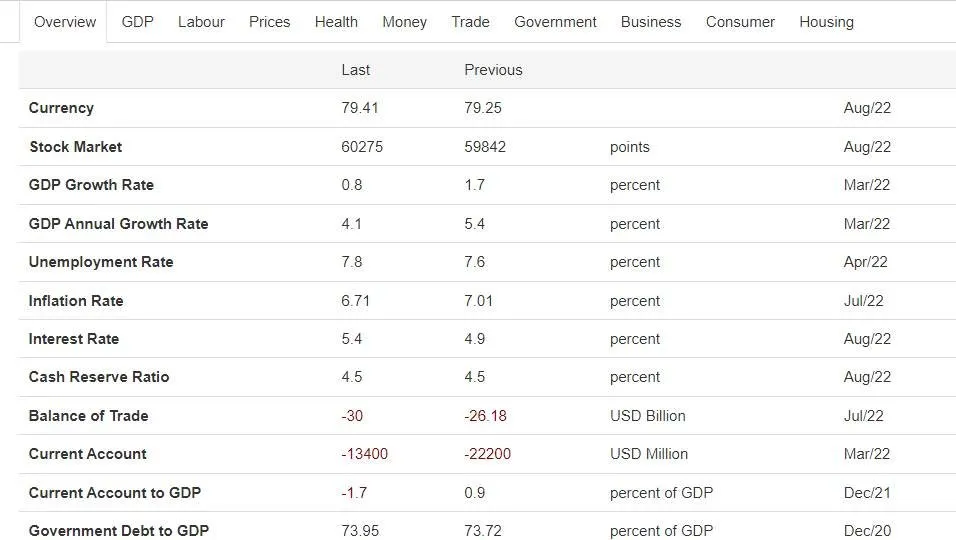956x540 pixels.
Task: Open the Money tab
Action: pos(404,22)
